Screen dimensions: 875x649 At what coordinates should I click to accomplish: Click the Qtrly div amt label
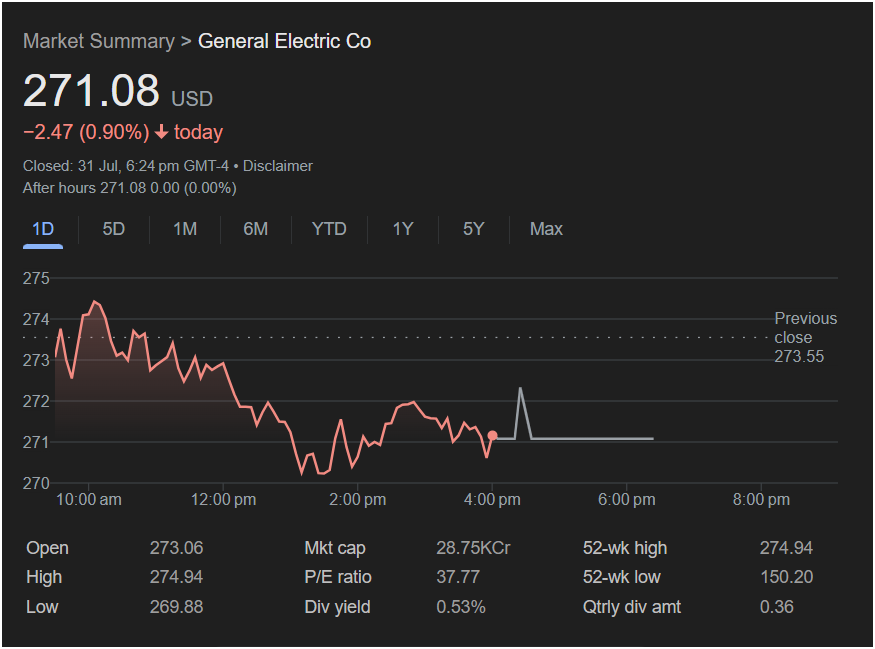[632, 607]
